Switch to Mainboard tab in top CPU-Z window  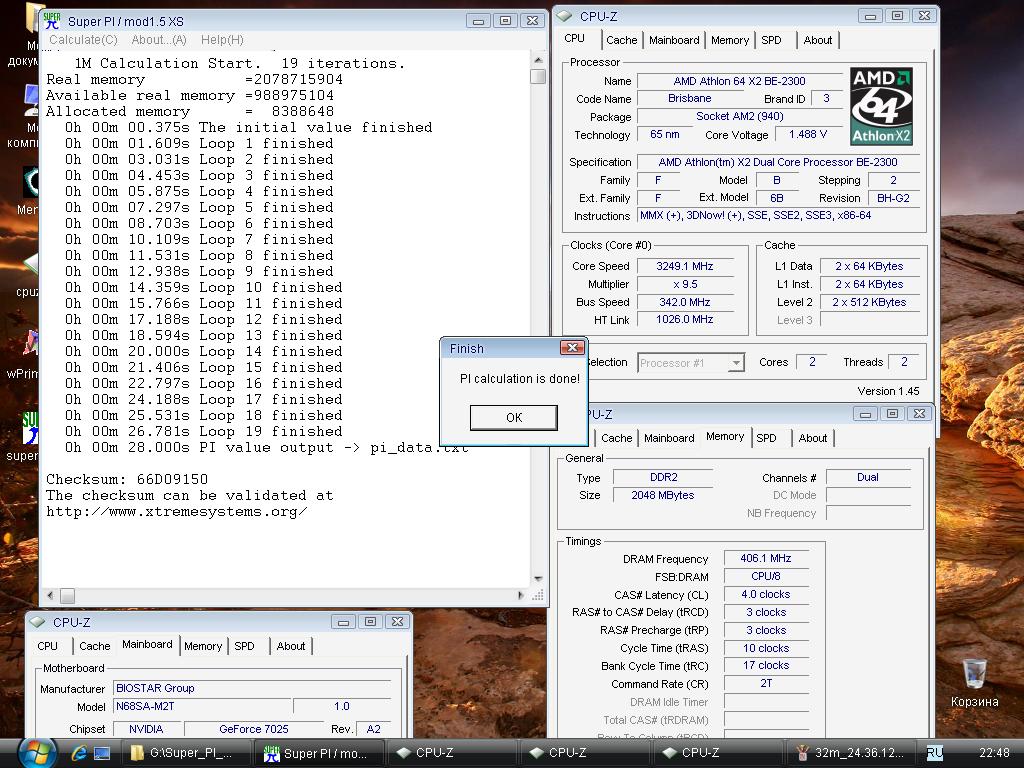(x=674, y=40)
